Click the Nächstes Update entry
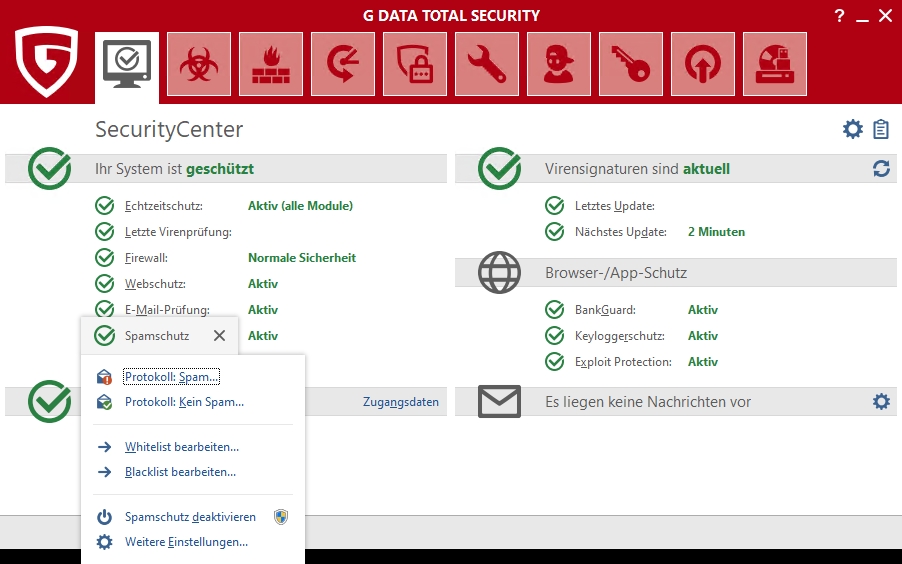This screenshot has width=902, height=564. tap(621, 232)
